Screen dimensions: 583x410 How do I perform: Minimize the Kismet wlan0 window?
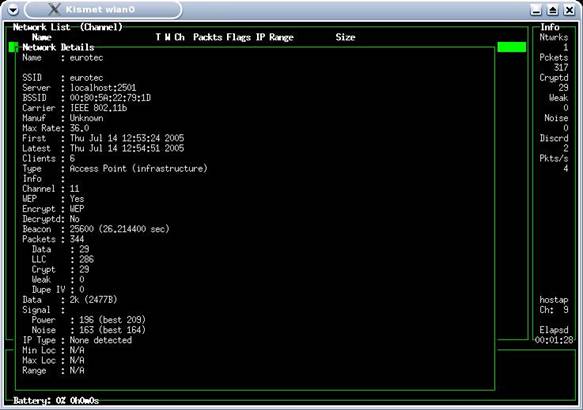pyautogui.click(x=536, y=10)
